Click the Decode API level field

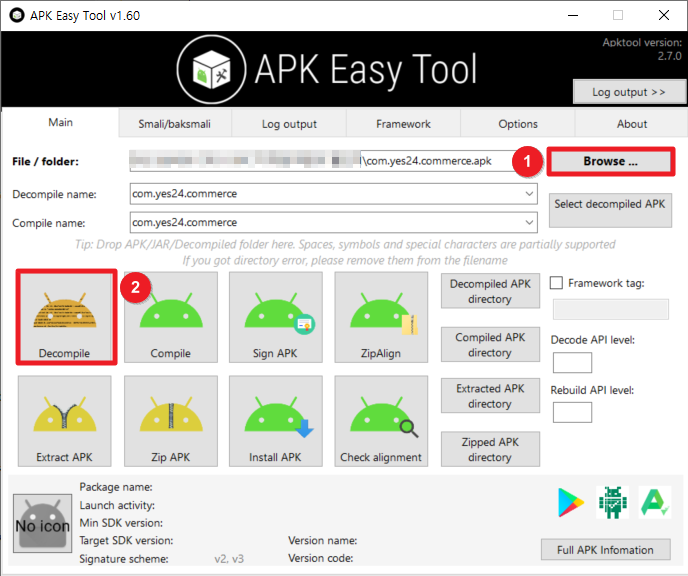pyautogui.click(x=572, y=362)
